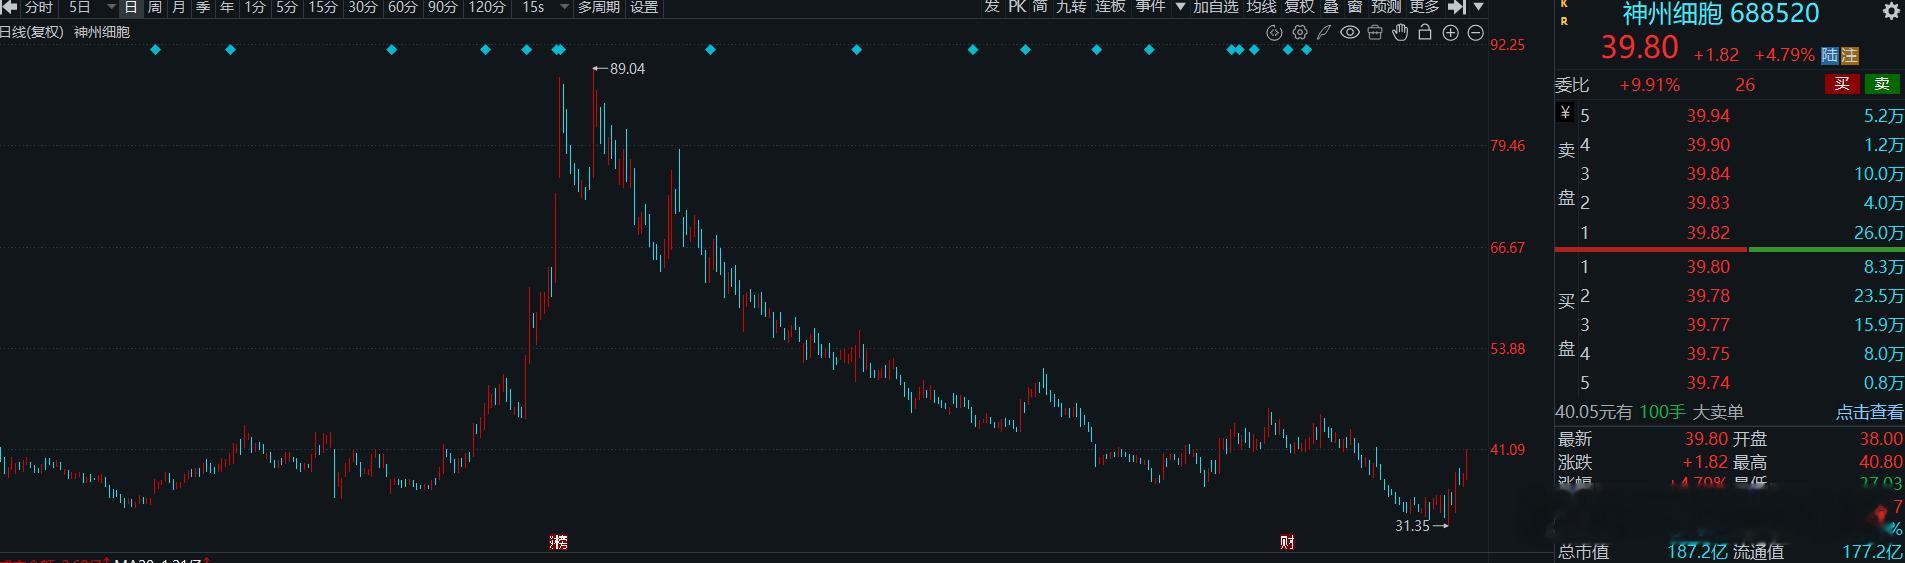Toggle the eye visibility icon above the chart

pyautogui.click(x=1350, y=33)
